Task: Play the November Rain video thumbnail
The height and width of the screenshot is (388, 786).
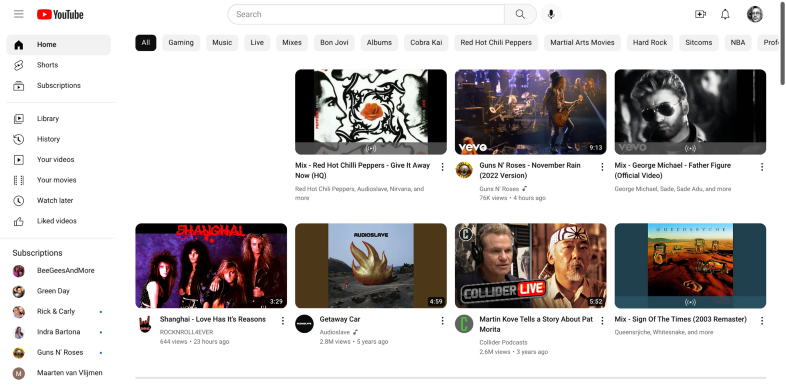Action: point(531,112)
